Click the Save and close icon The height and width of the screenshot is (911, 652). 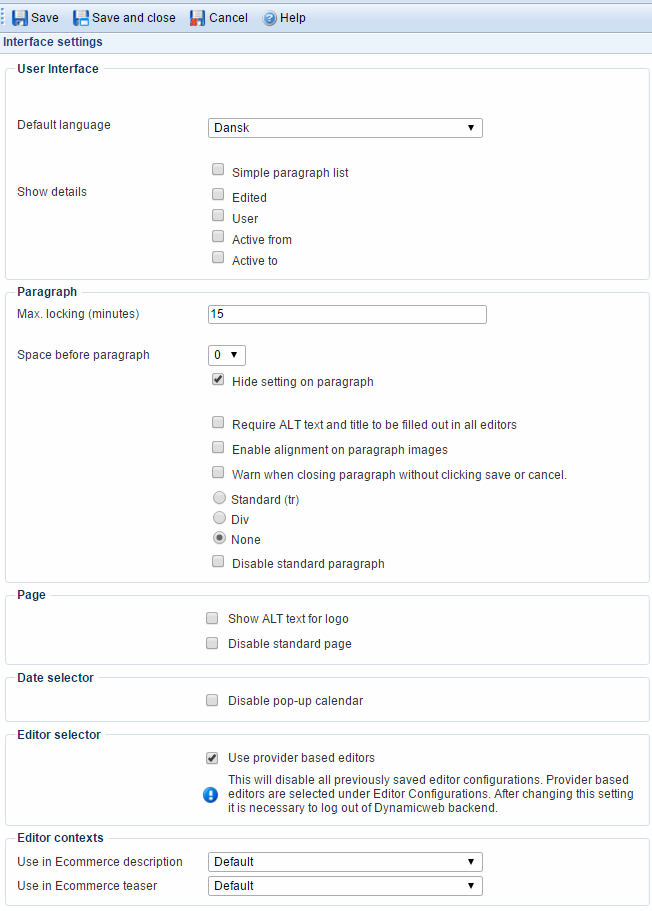[81, 18]
